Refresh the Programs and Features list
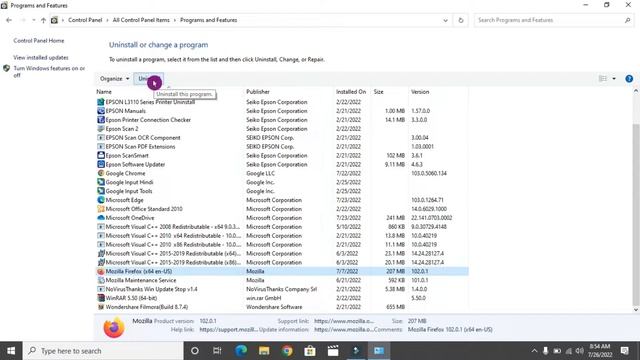Screen dimensions: 640x360 461,20
